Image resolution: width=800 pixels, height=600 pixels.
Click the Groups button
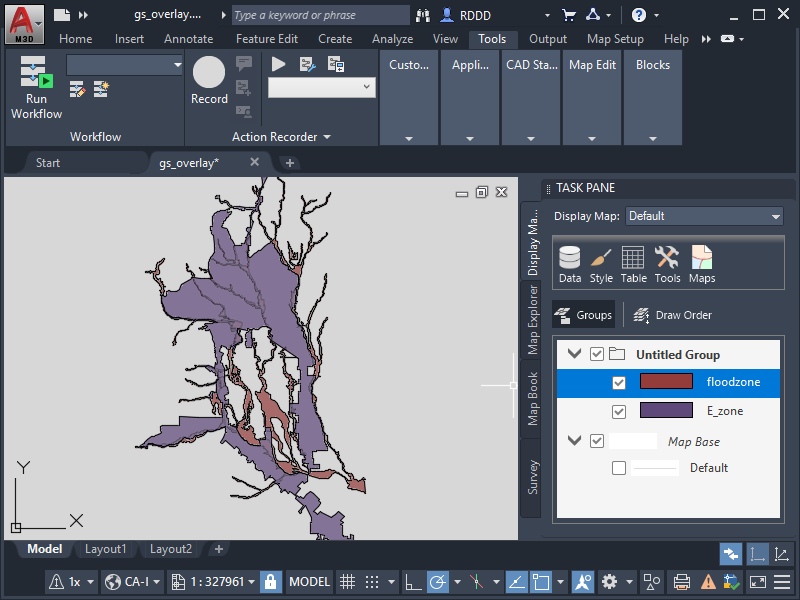click(x=583, y=315)
